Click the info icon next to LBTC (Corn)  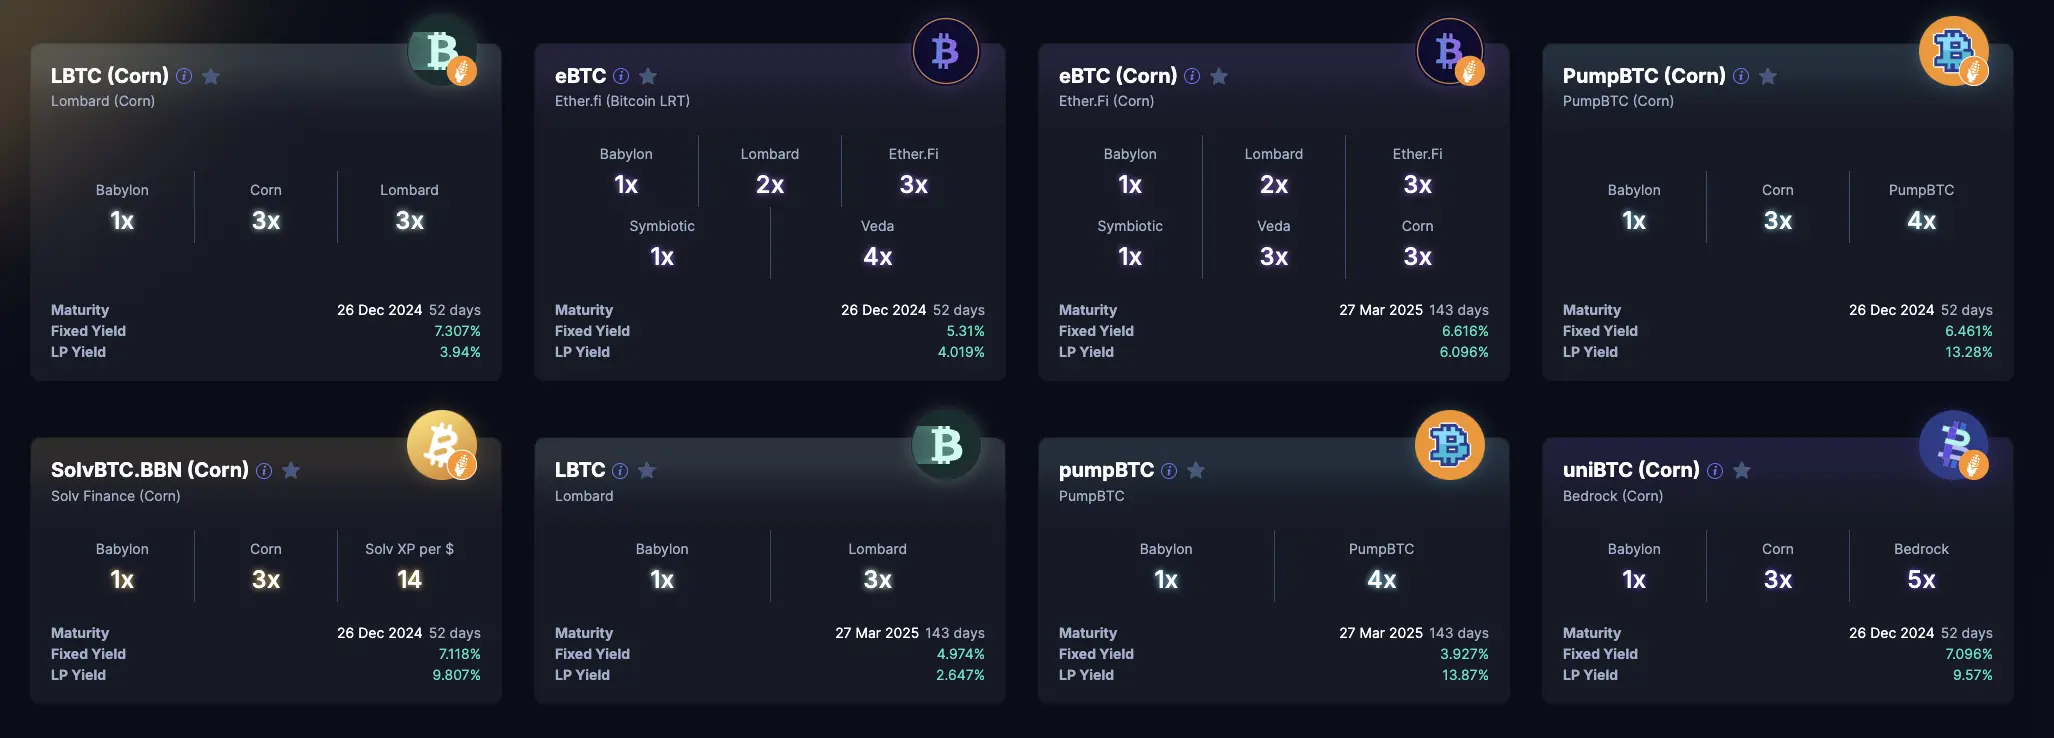(x=184, y=76)
